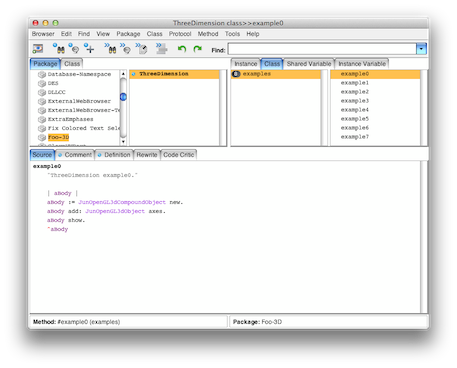Click the Database-Namespace package icon
The width and height of the screenshot is (457, 368).
pos(42,74)
